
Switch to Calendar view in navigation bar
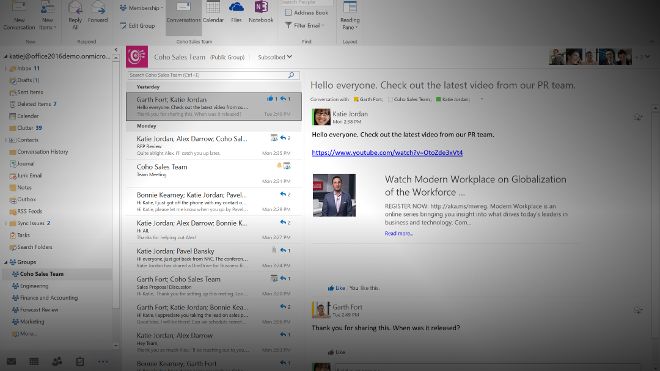[x=34, y=361]
